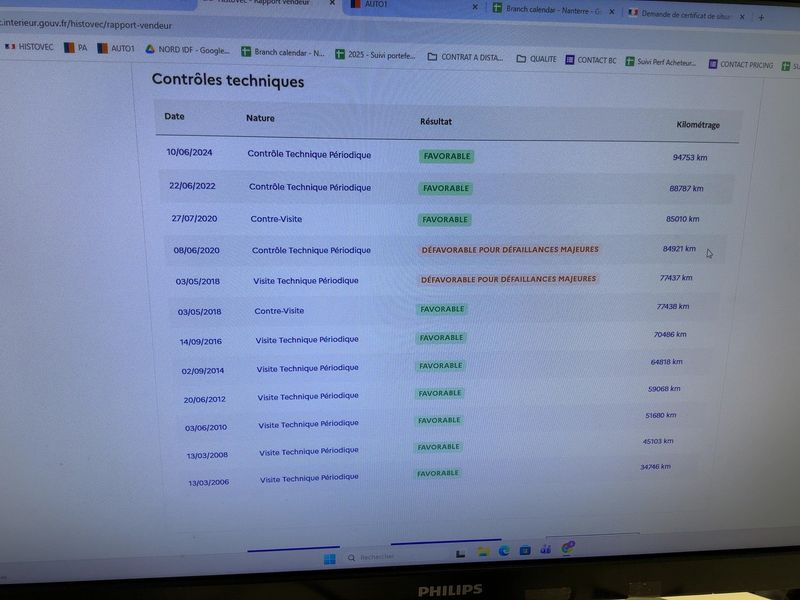
Task: Open Microsoft Teams from taskbar
Action: tap(545, 549)
